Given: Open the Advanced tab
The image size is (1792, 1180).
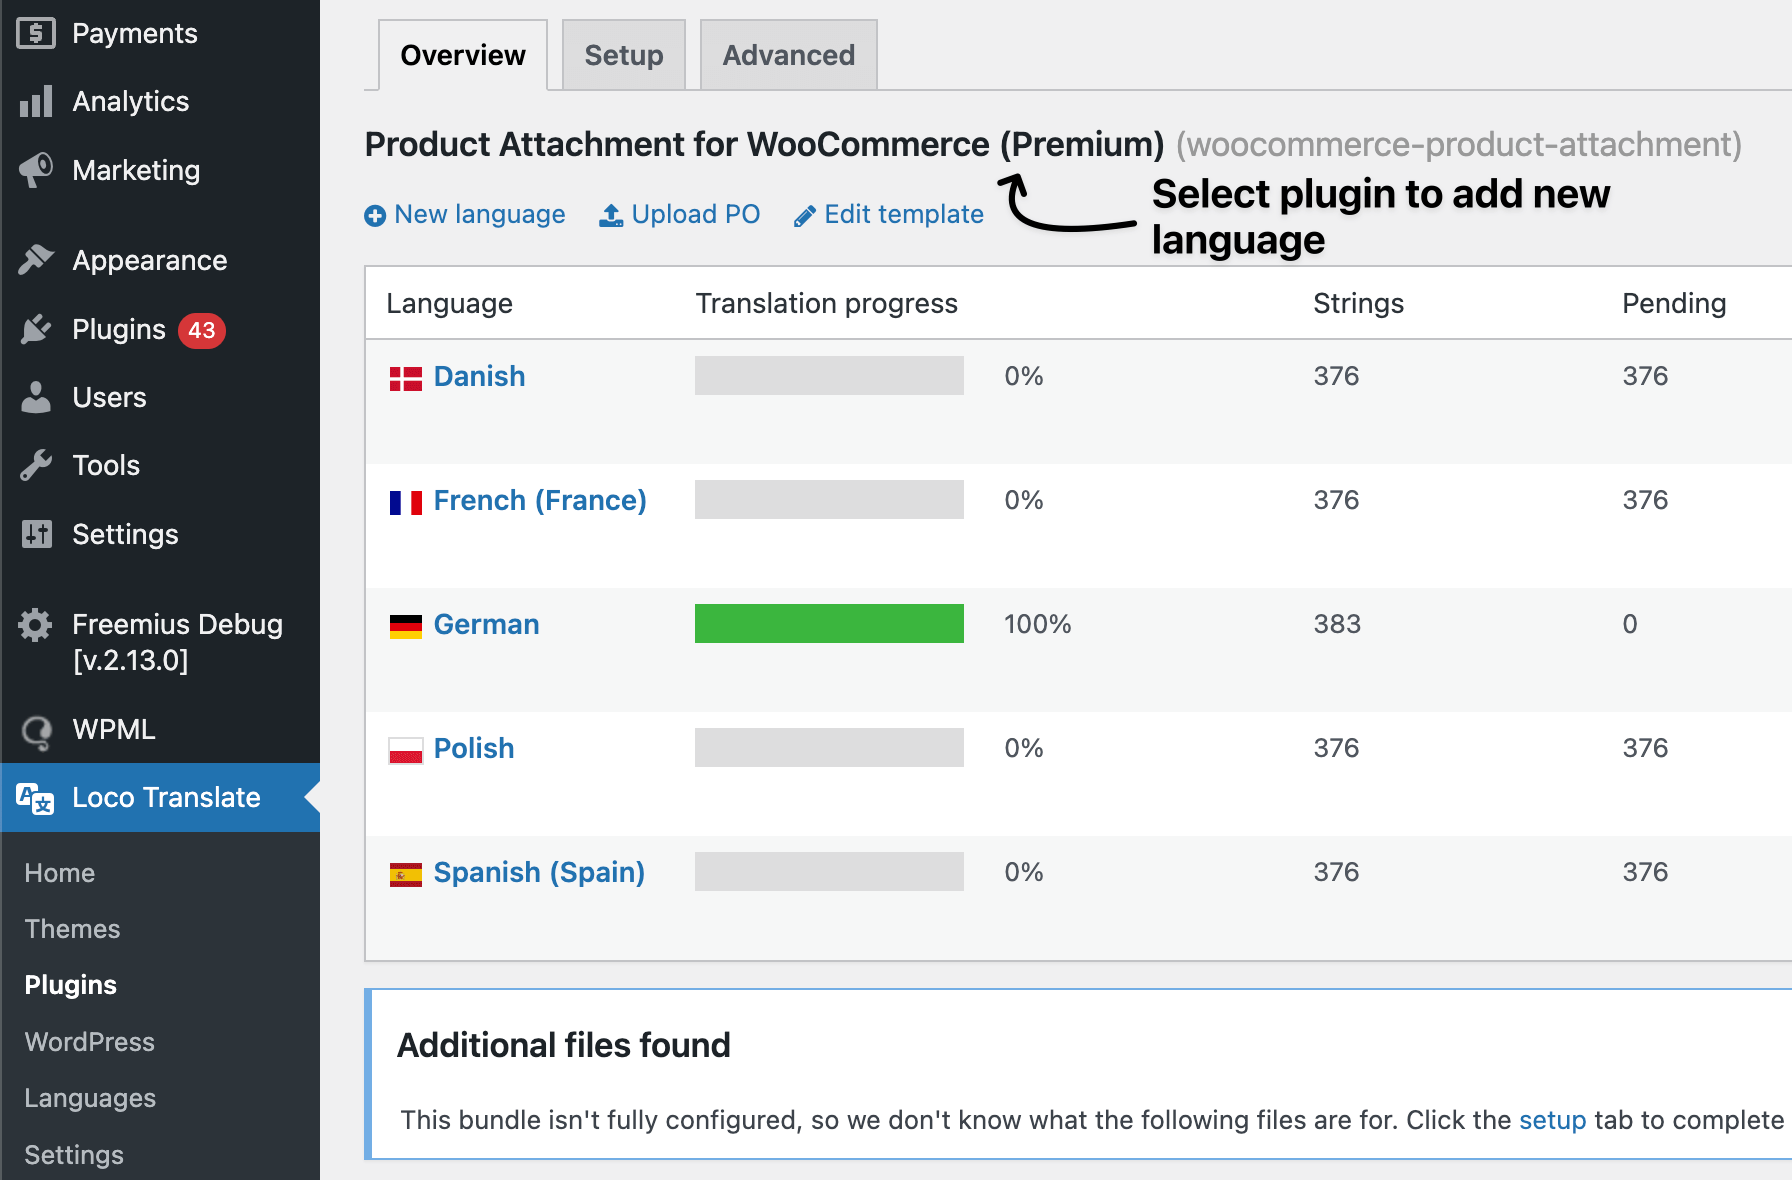Looking at the screenshot, I should tap(788, 54).
